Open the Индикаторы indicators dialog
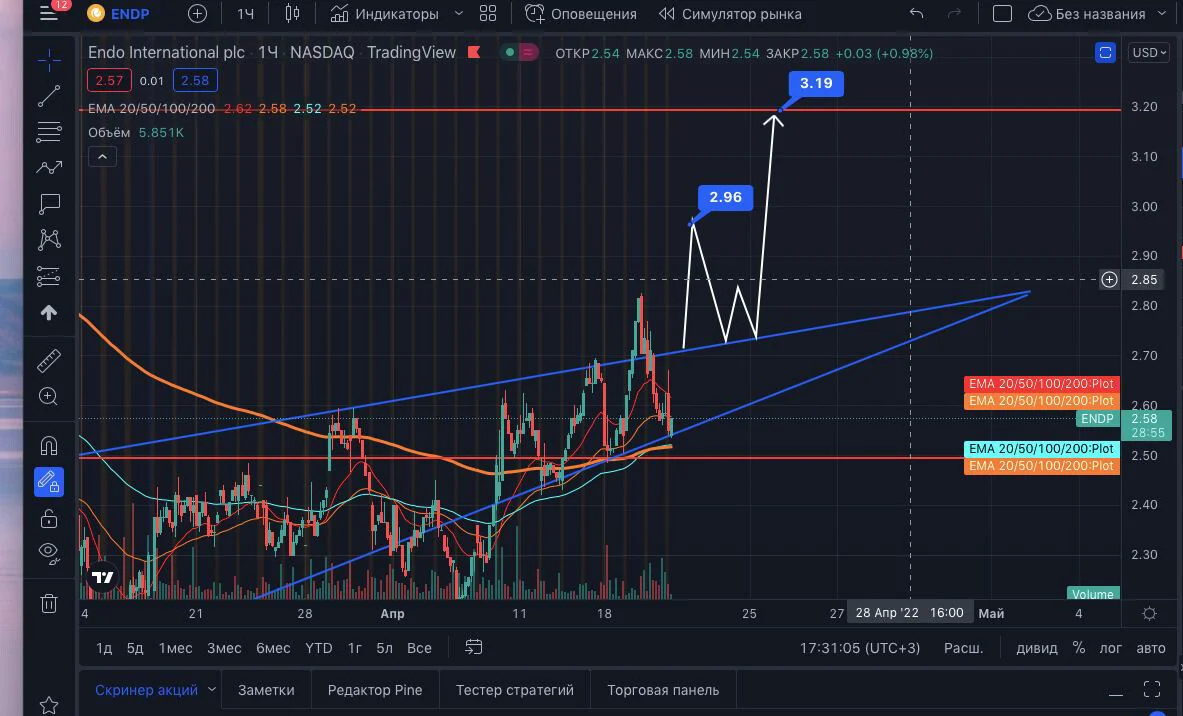 (385, 14)
